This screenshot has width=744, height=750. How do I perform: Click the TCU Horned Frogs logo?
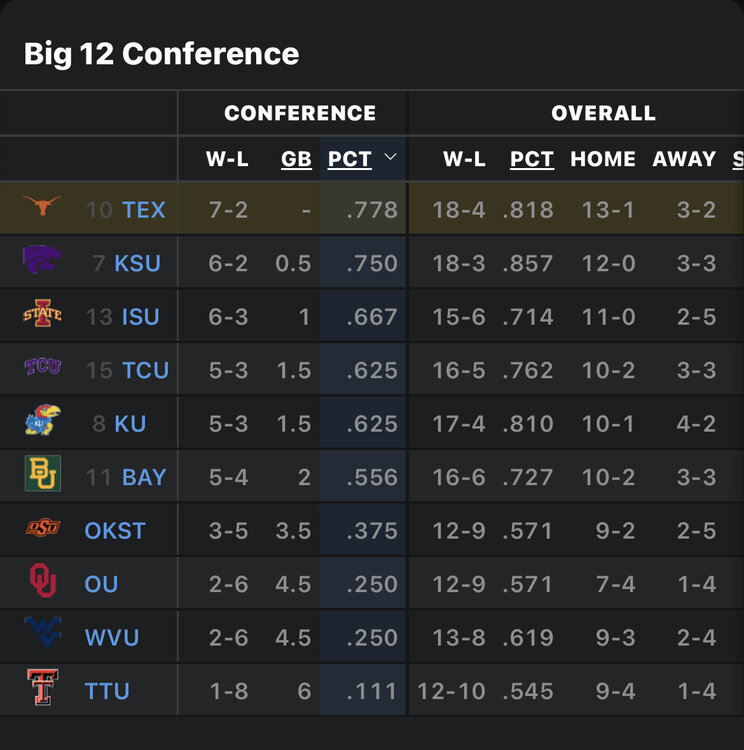point(42,369)
